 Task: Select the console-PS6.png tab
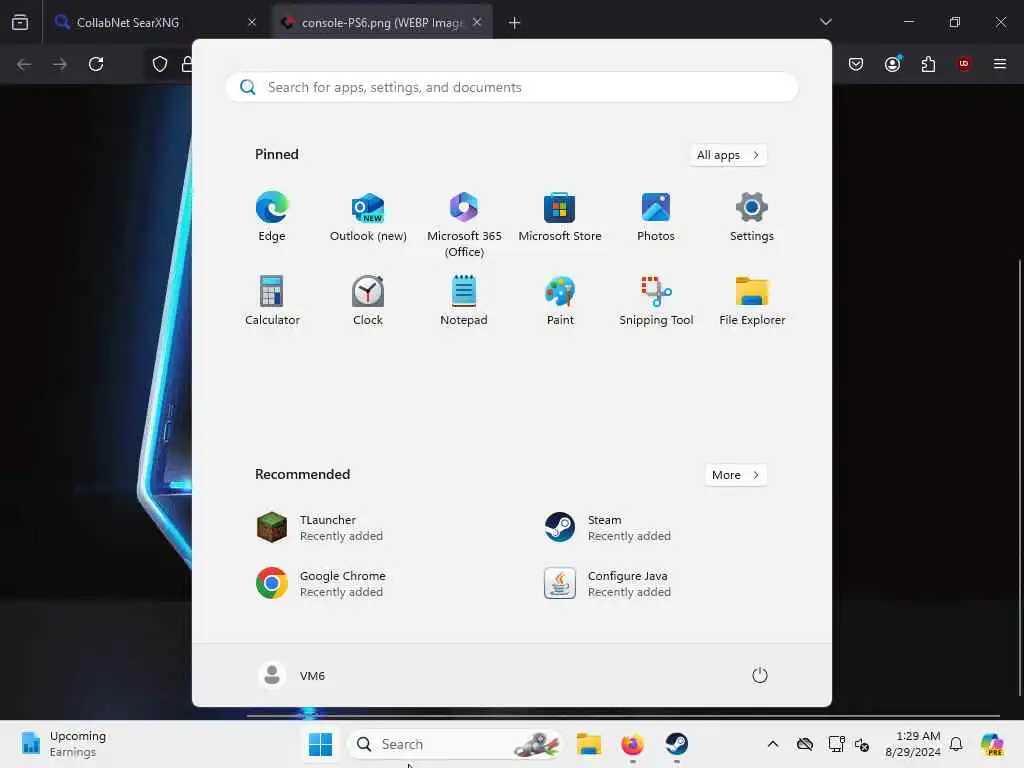tap(383, 22)
